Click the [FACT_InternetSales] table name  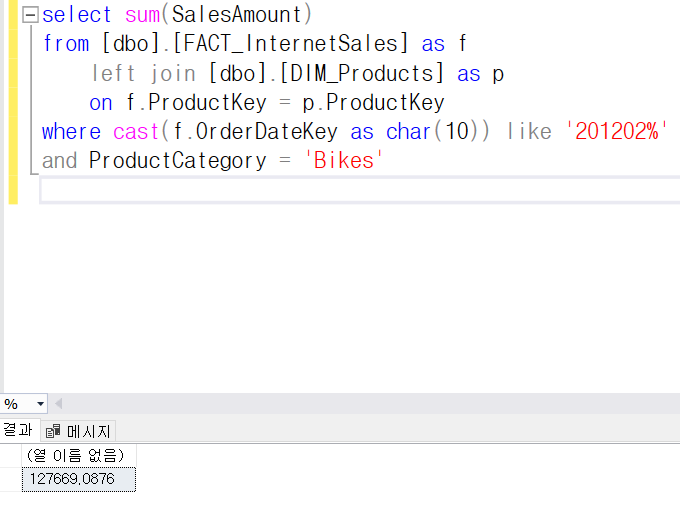(x=290, y=43)
